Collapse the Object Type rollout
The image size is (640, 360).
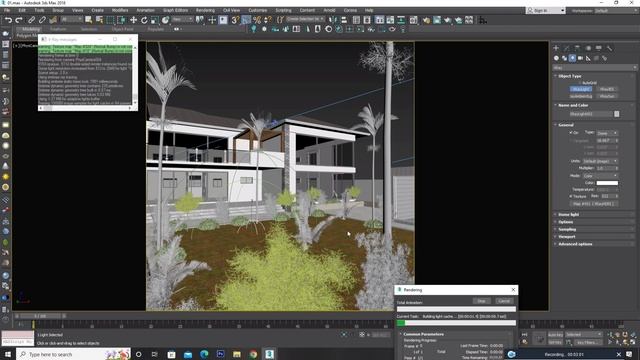point(570,76)
